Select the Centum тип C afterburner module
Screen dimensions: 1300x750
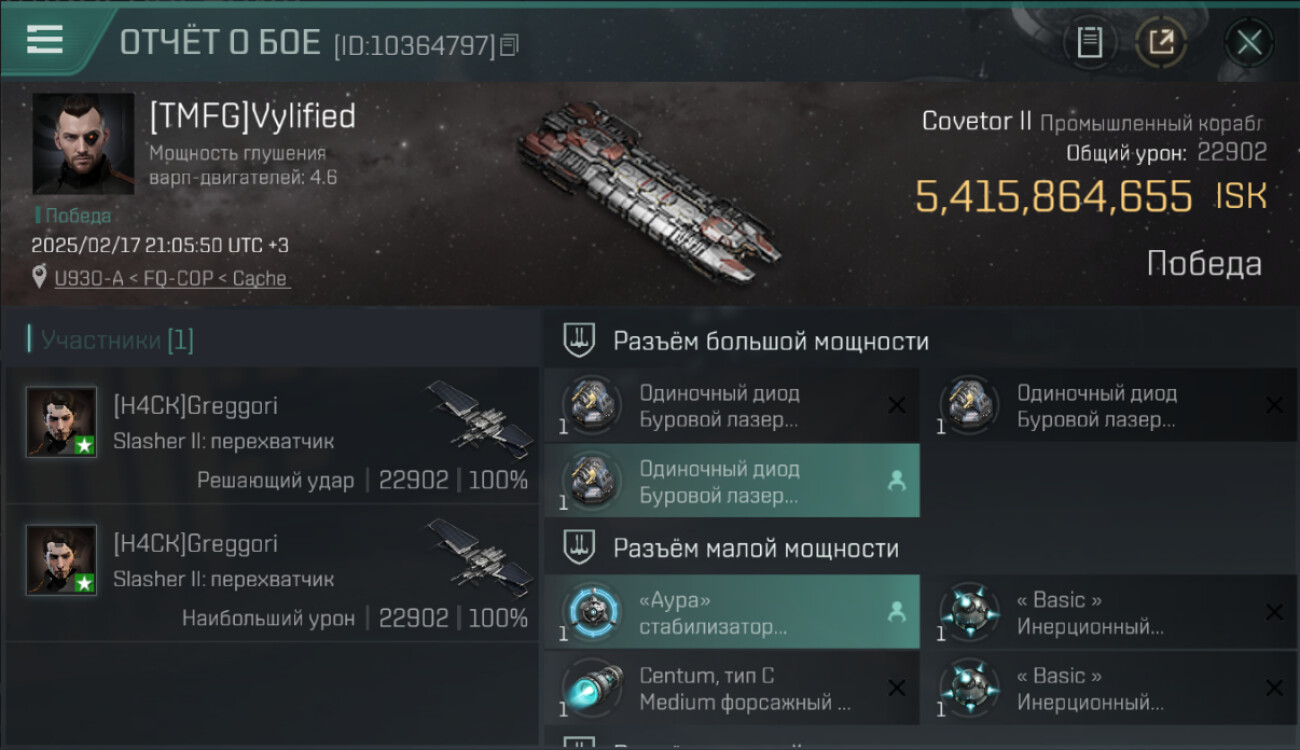coord(732,688)
